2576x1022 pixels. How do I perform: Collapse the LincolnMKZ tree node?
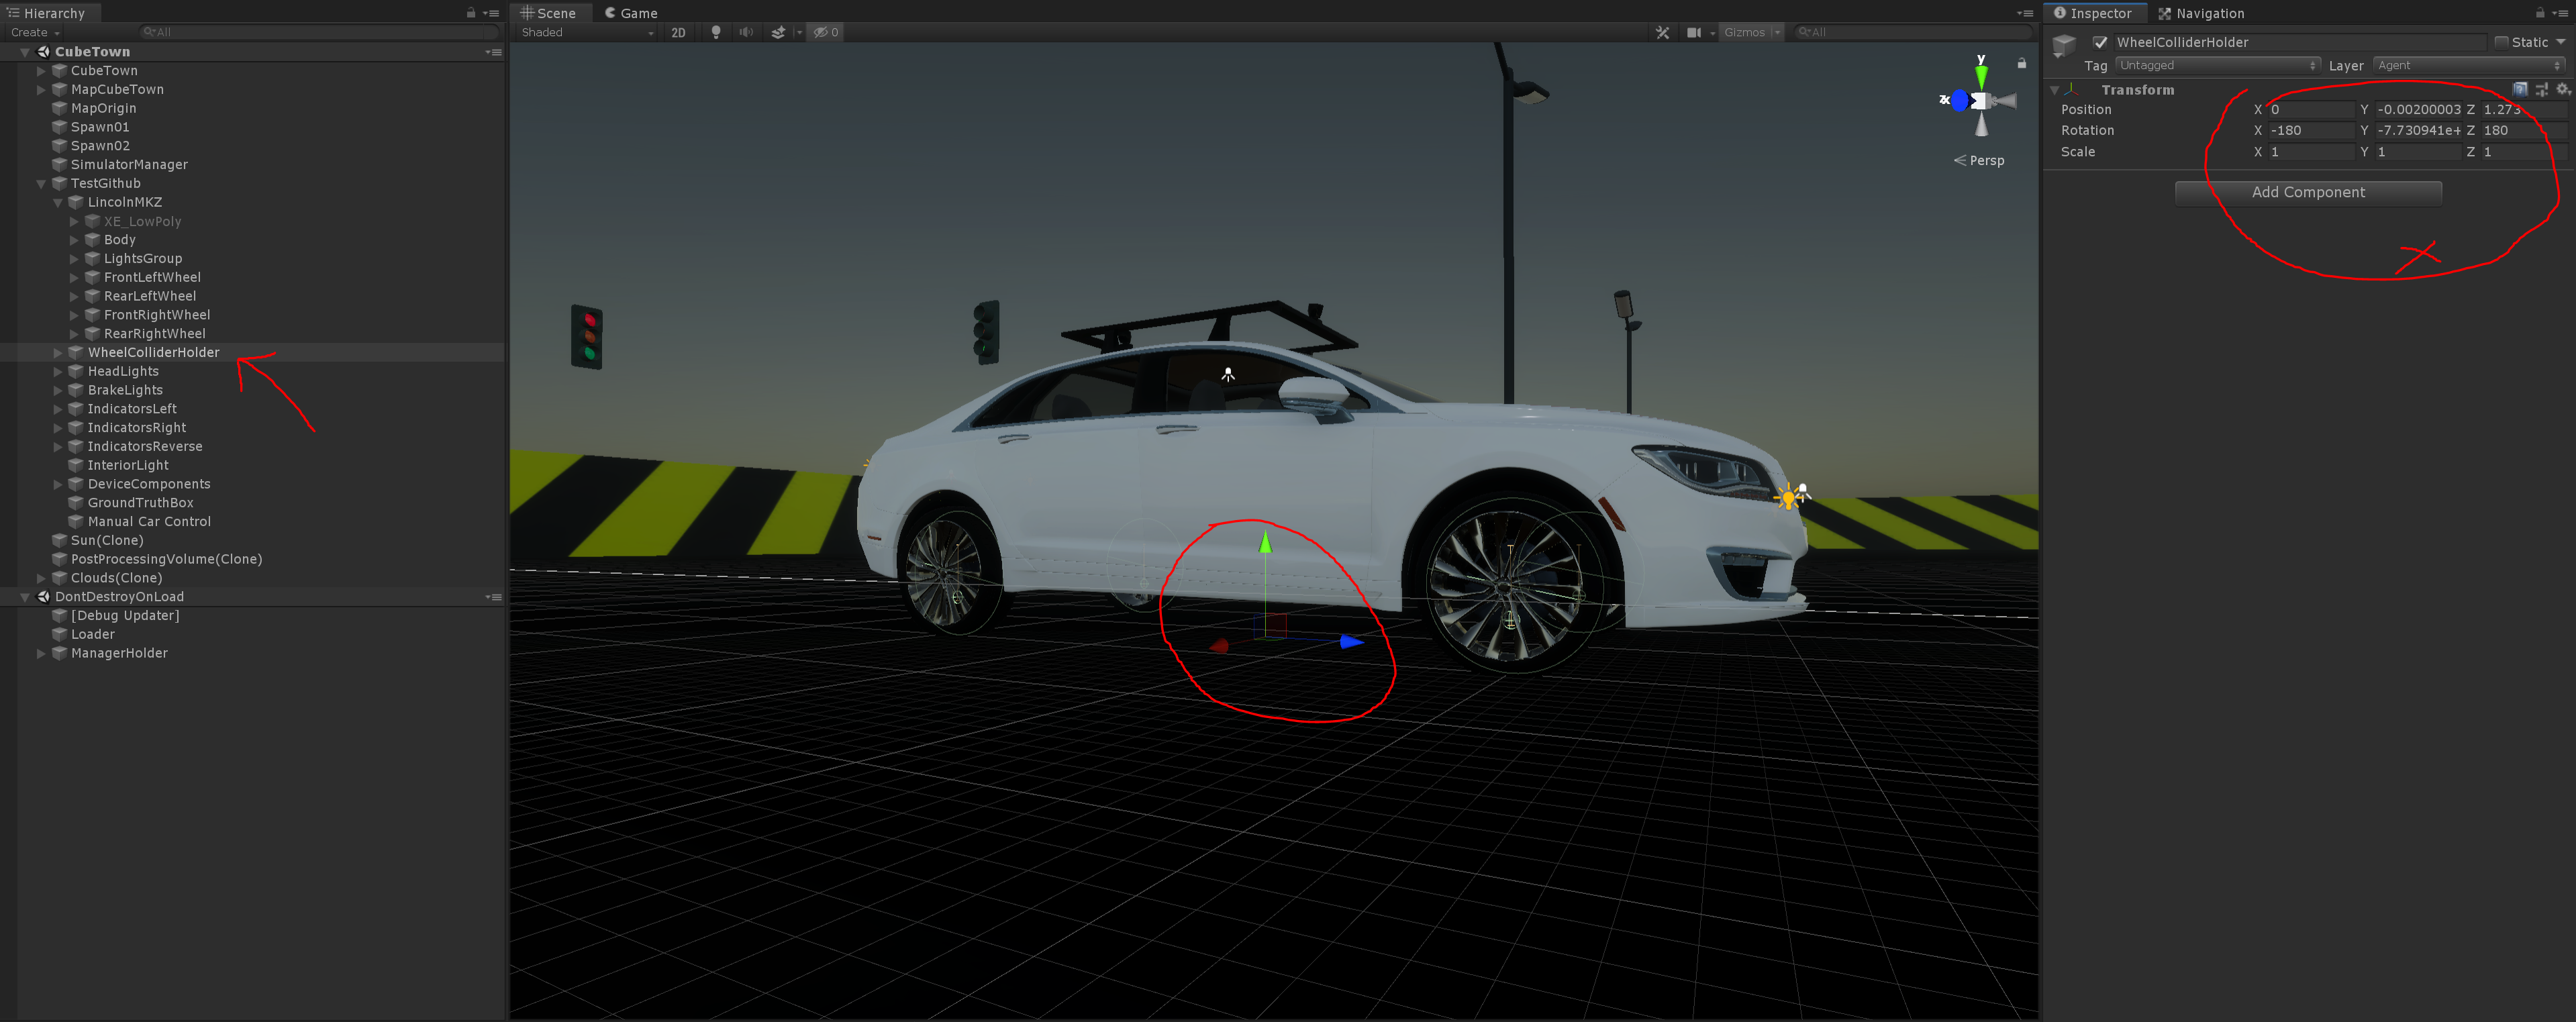click(x=57, y=202)
